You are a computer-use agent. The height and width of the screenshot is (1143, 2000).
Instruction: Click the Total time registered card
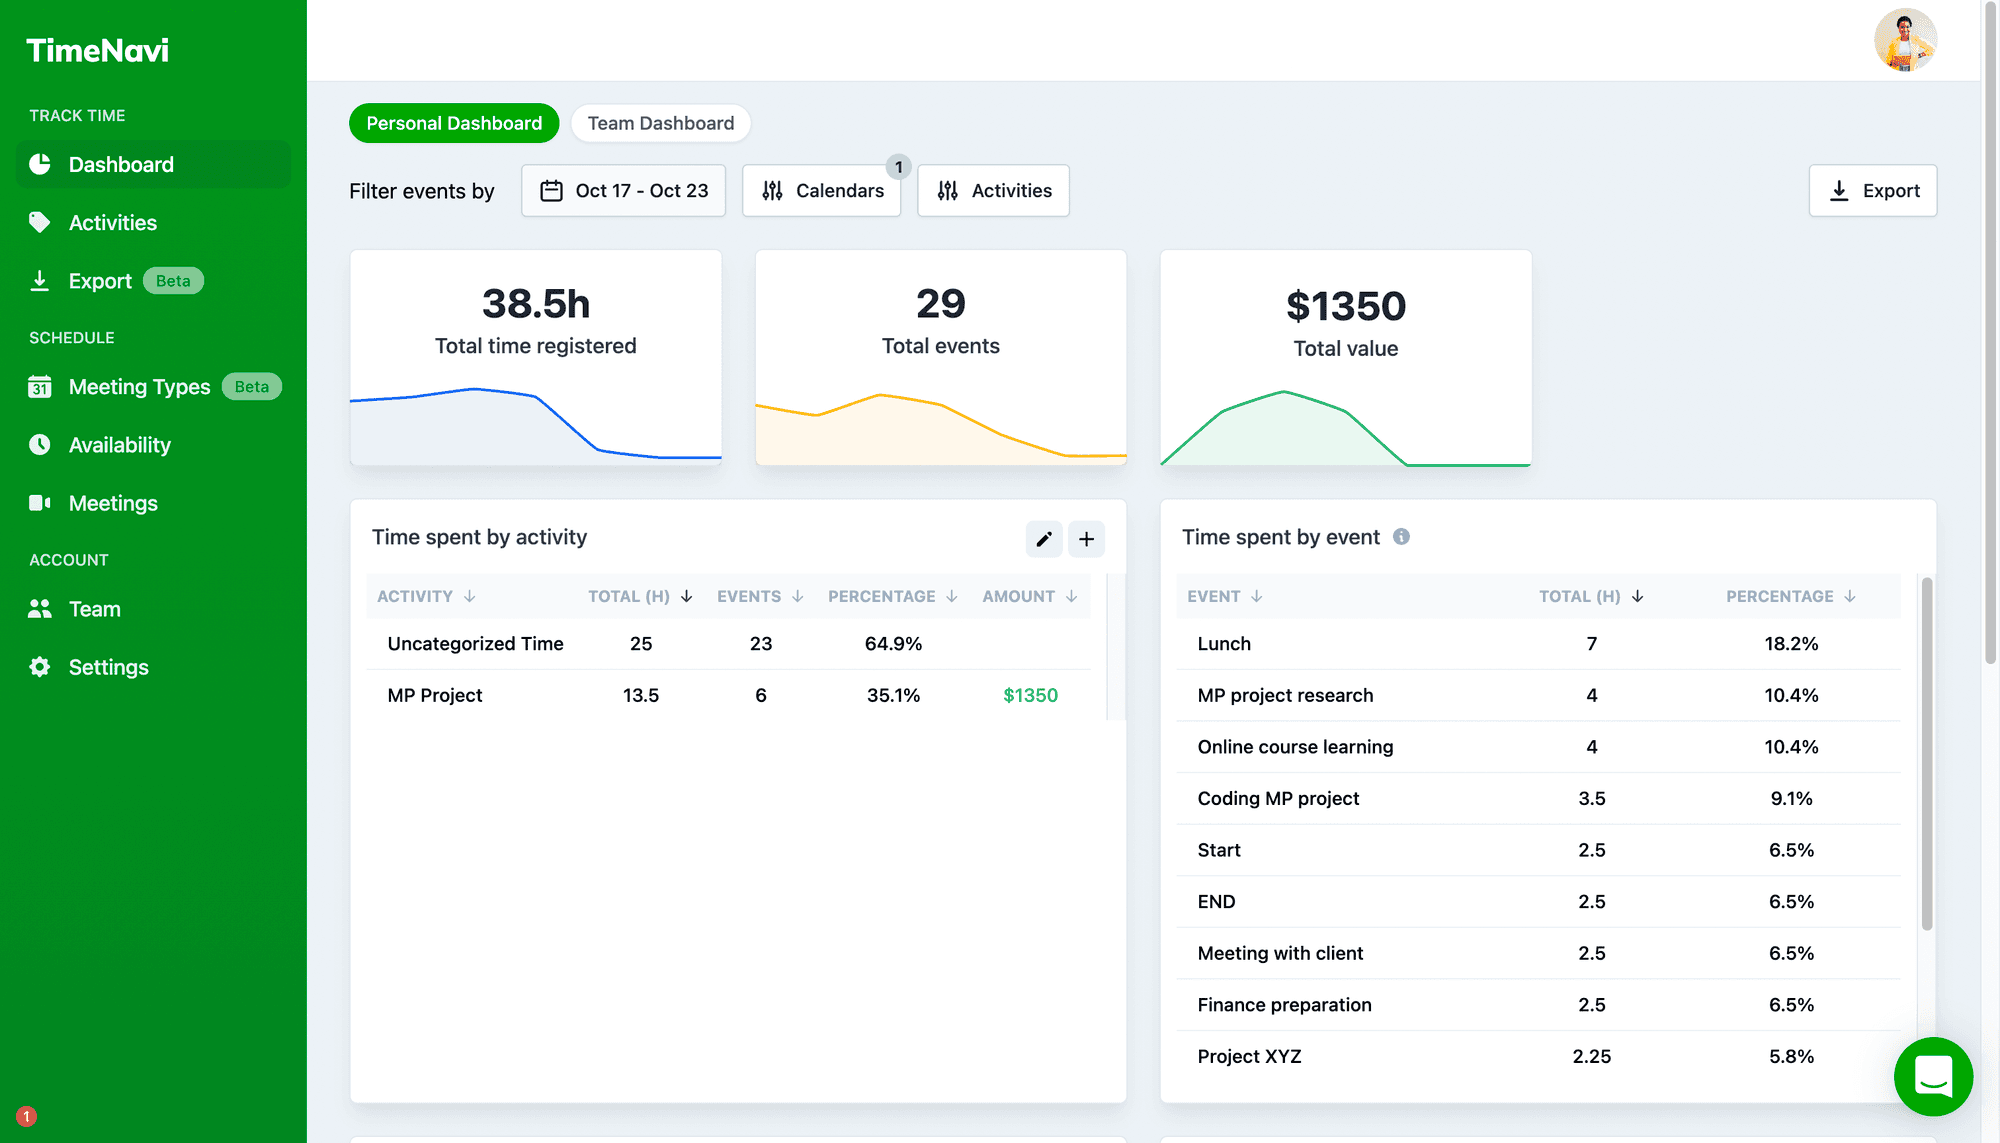coord(536,358)
